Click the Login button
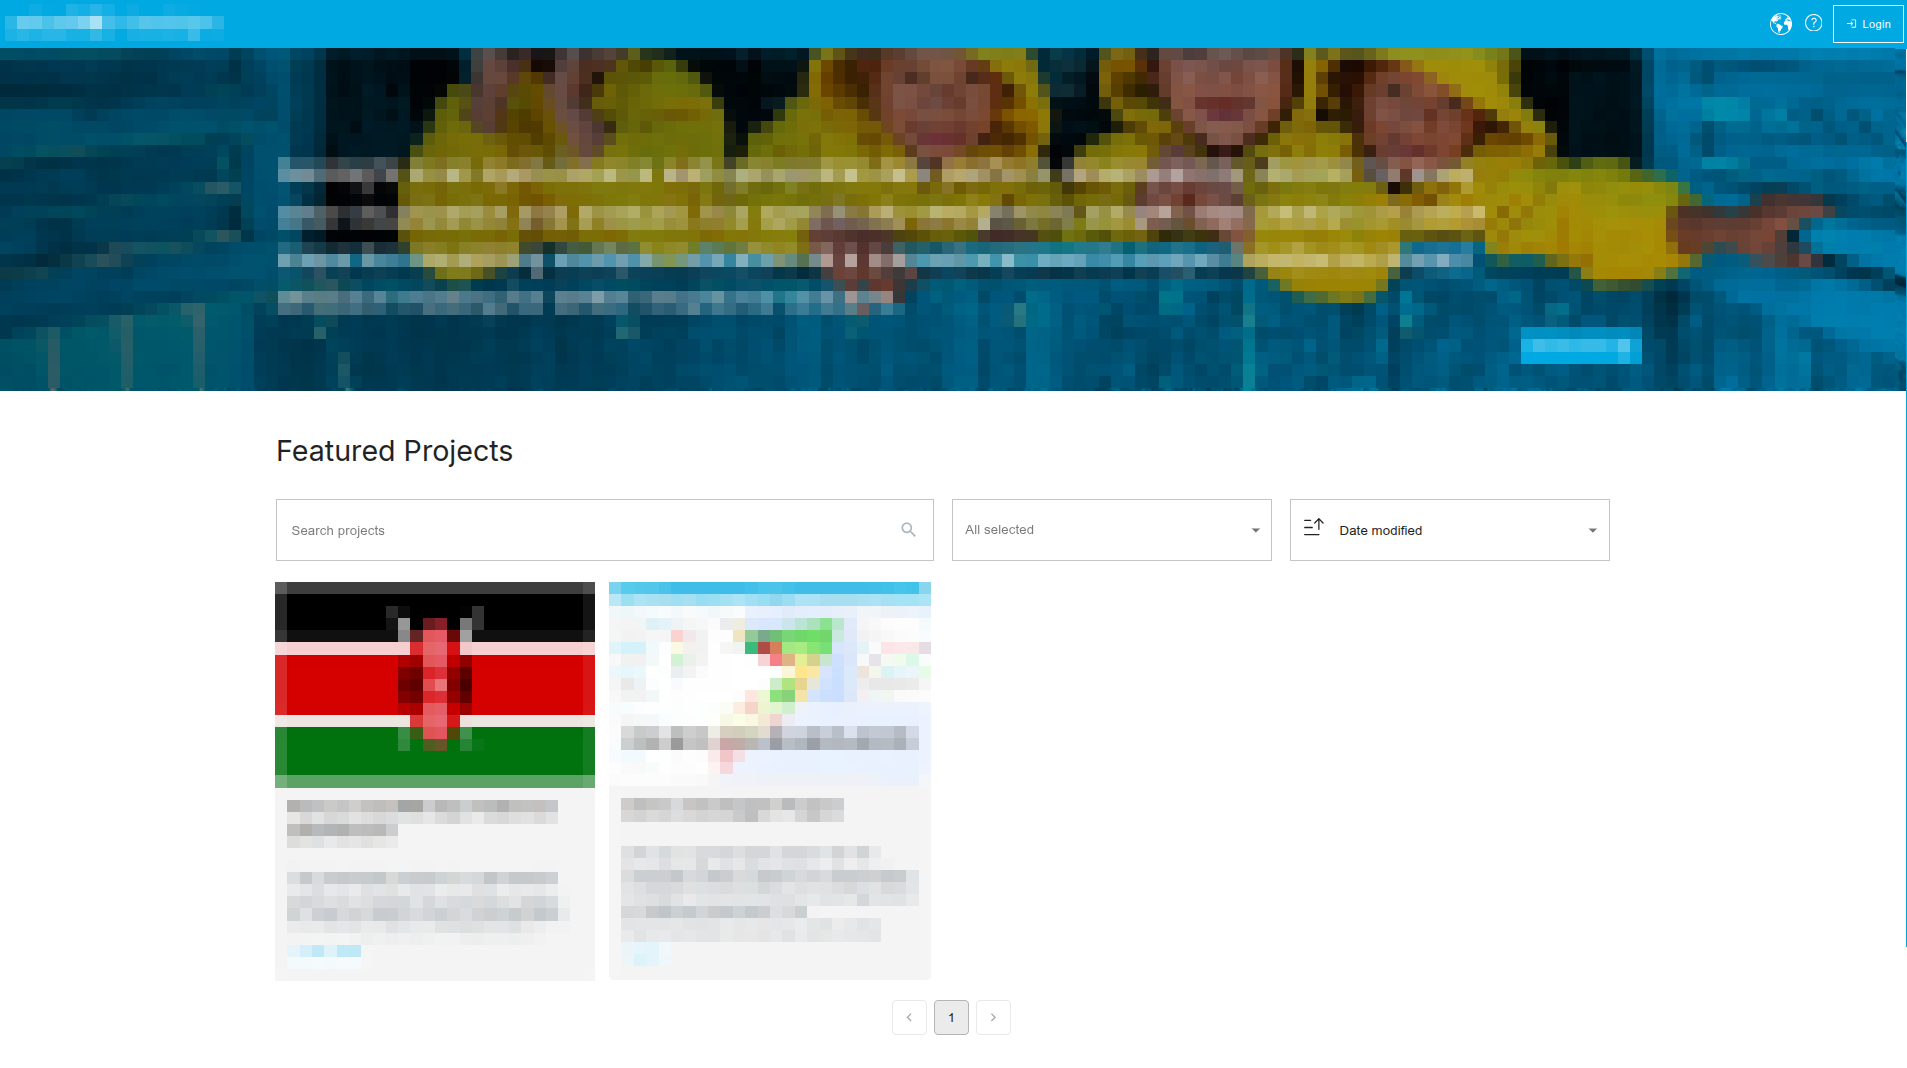 click(1867, 23)
